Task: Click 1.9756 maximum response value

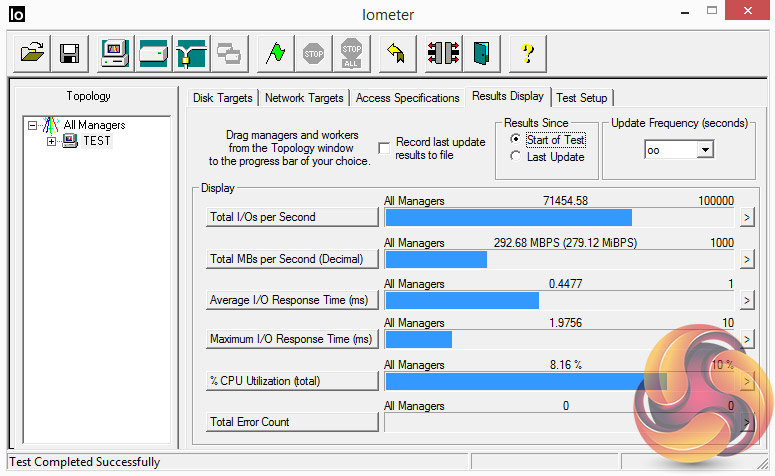Action: [565, 323]
